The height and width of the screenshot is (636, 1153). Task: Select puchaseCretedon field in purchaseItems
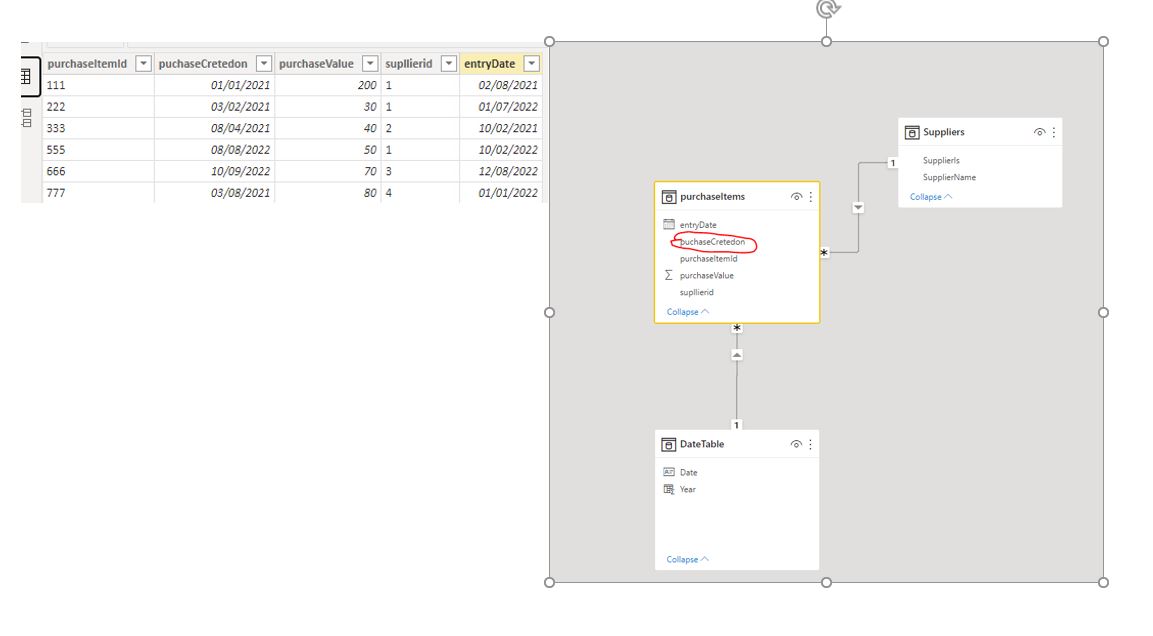click(712, 242)
